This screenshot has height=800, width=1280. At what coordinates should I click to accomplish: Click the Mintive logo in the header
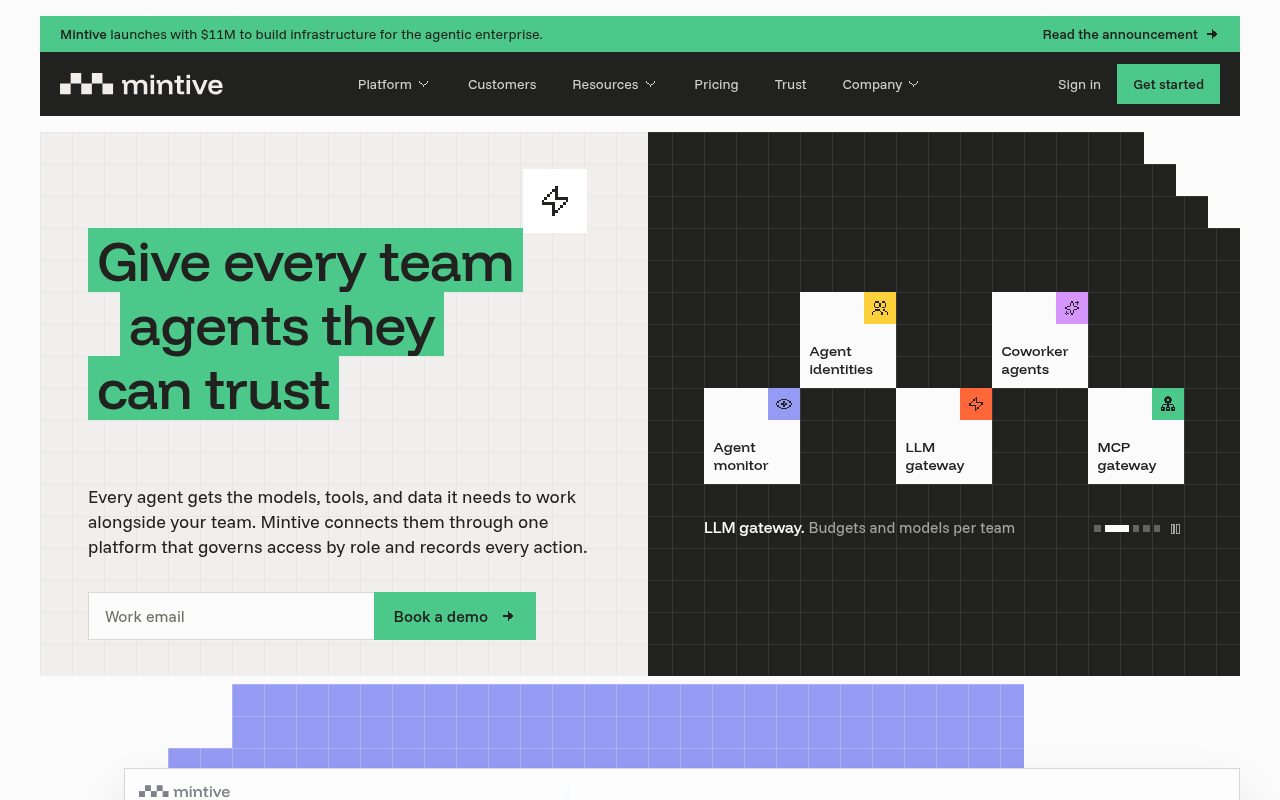coord(141,84)
